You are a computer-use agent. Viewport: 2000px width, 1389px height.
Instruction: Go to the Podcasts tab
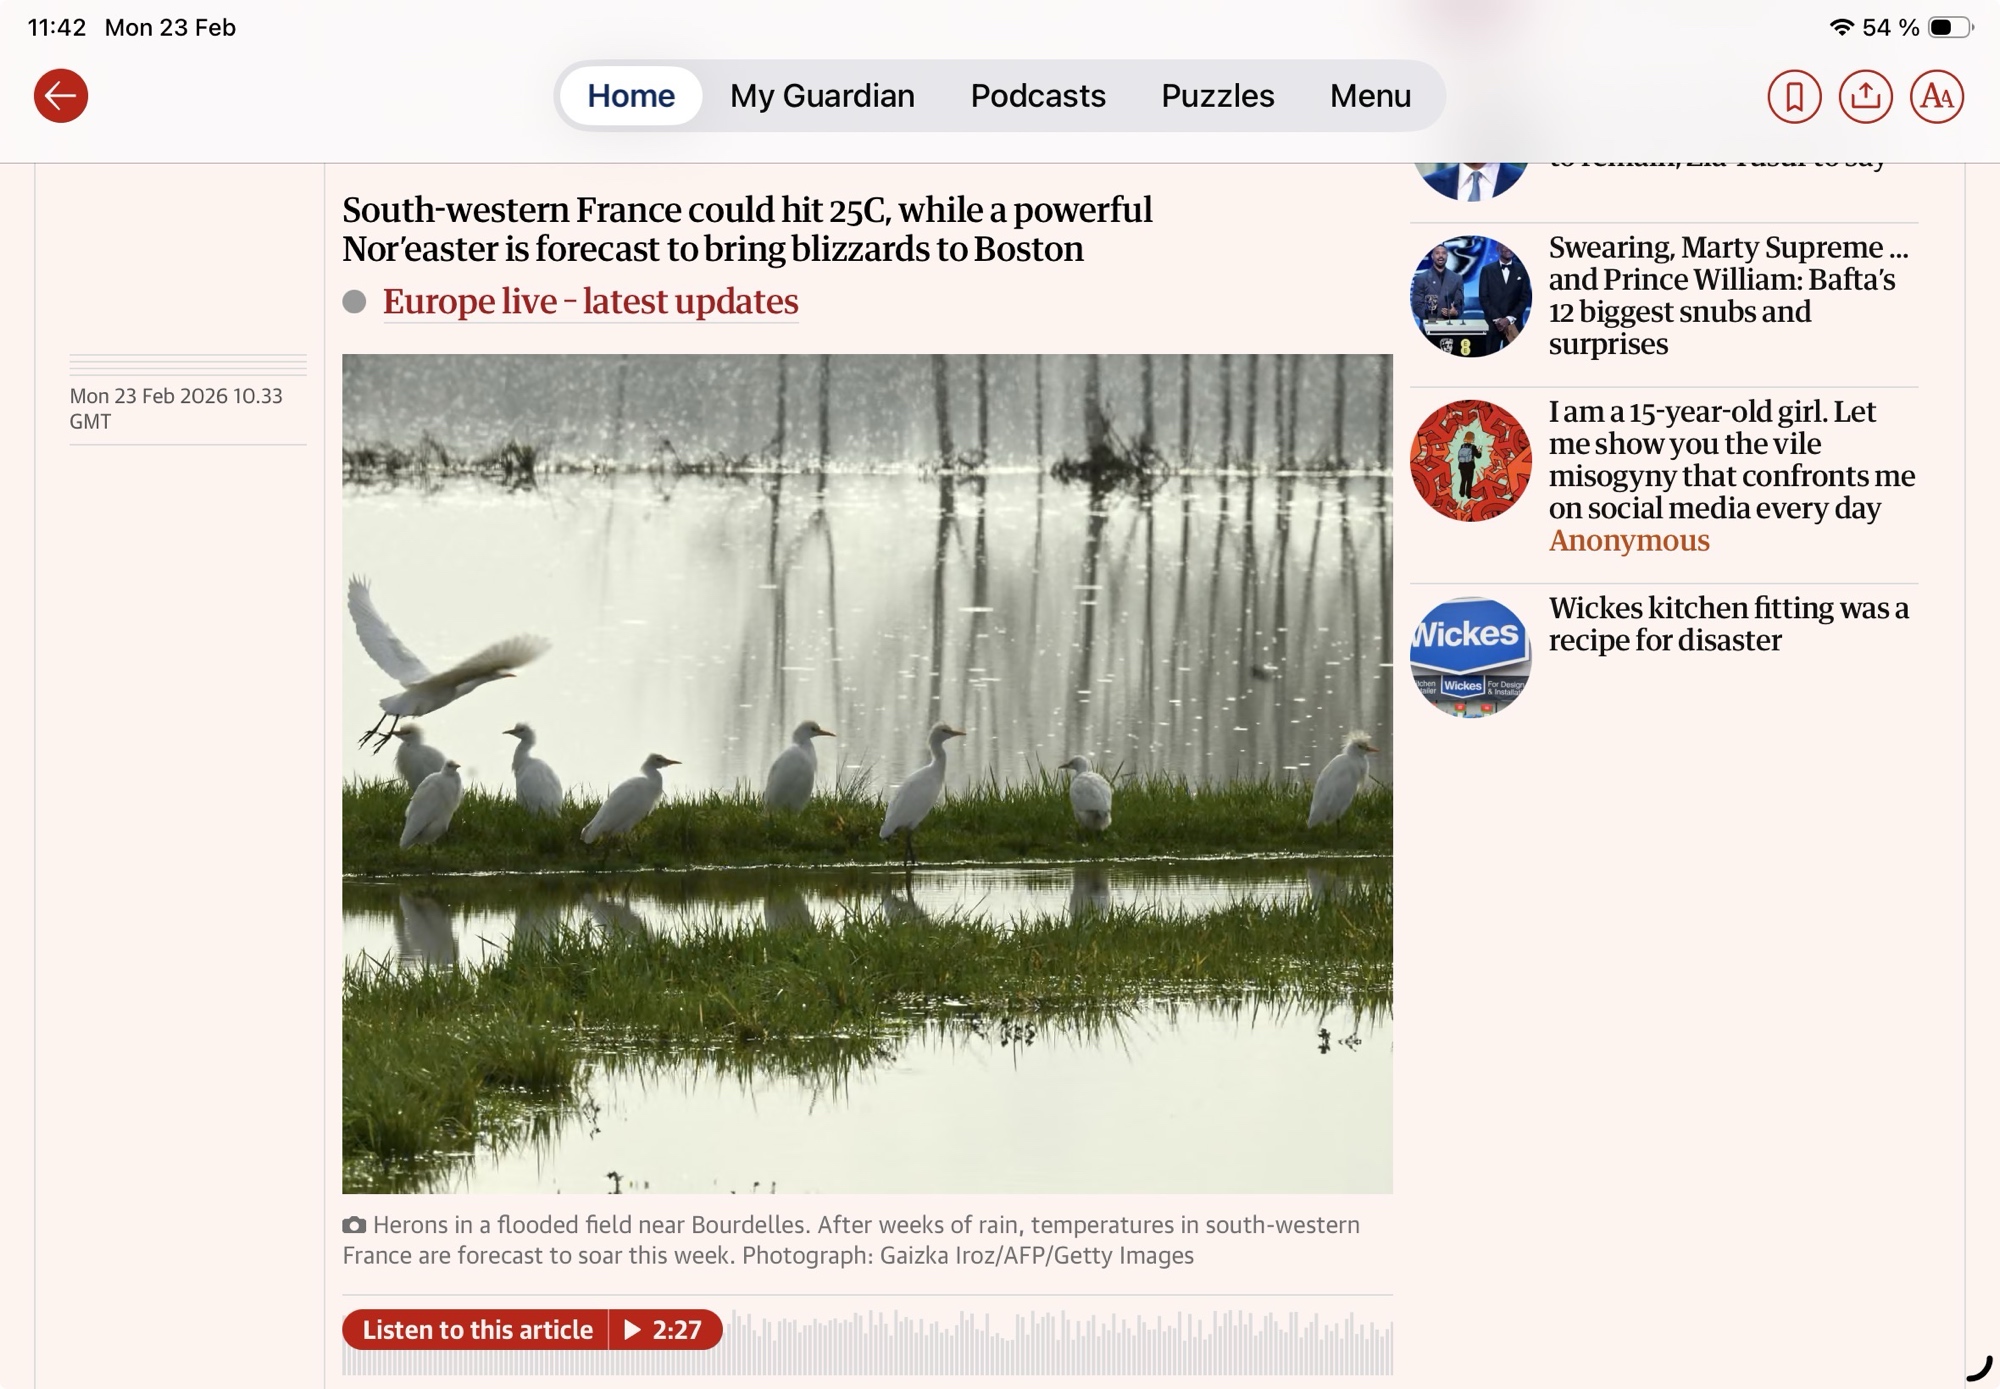[1038, 96]
